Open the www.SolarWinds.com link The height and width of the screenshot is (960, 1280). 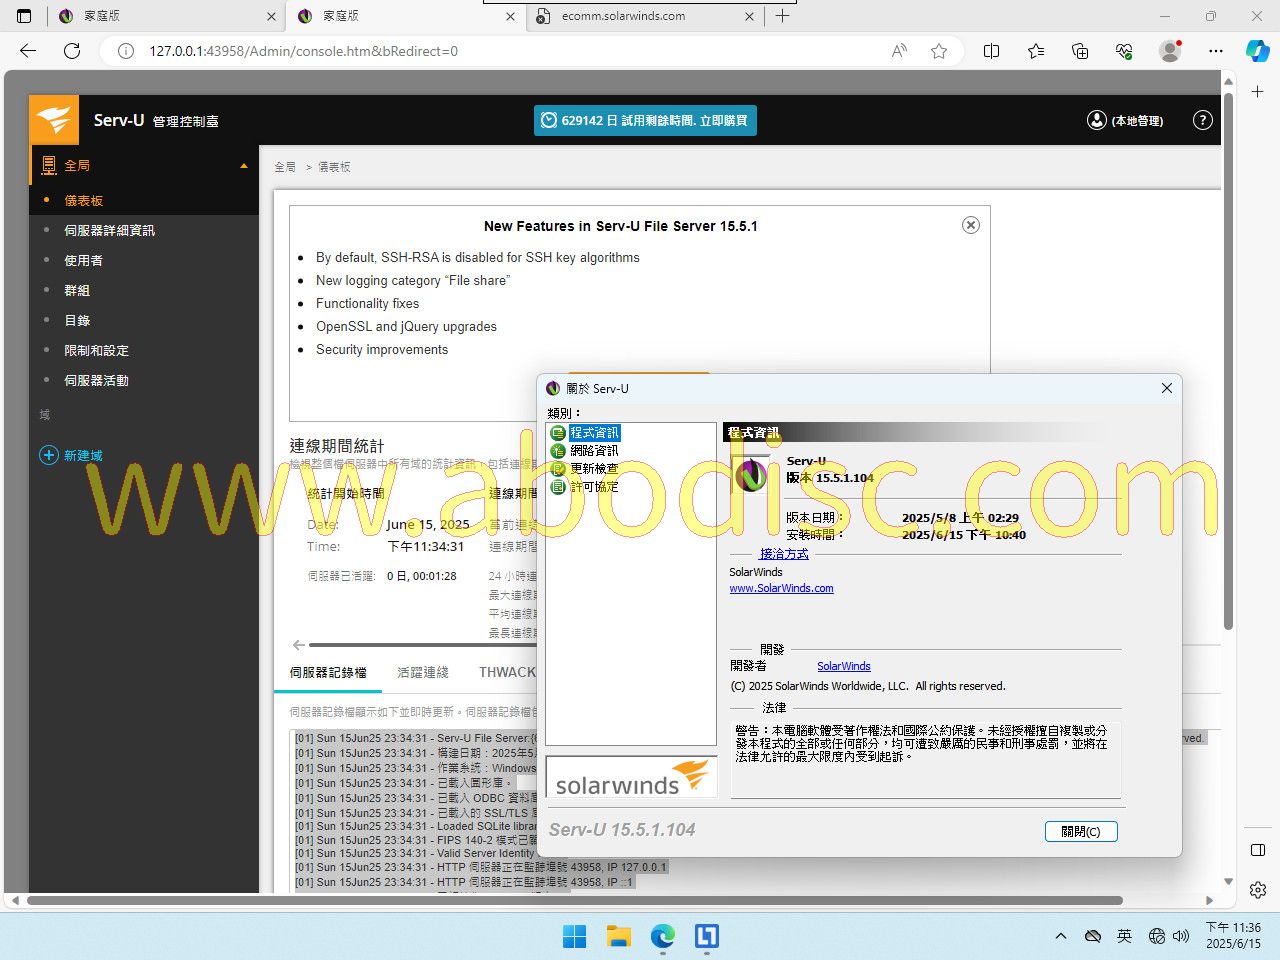pos(781,588)
